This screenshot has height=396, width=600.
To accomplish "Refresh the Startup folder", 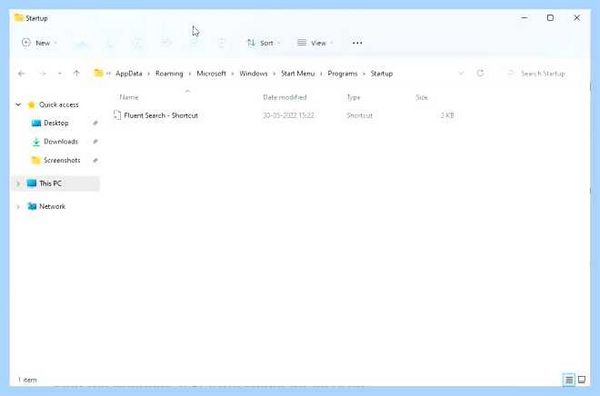I will [x=480, y=73].
